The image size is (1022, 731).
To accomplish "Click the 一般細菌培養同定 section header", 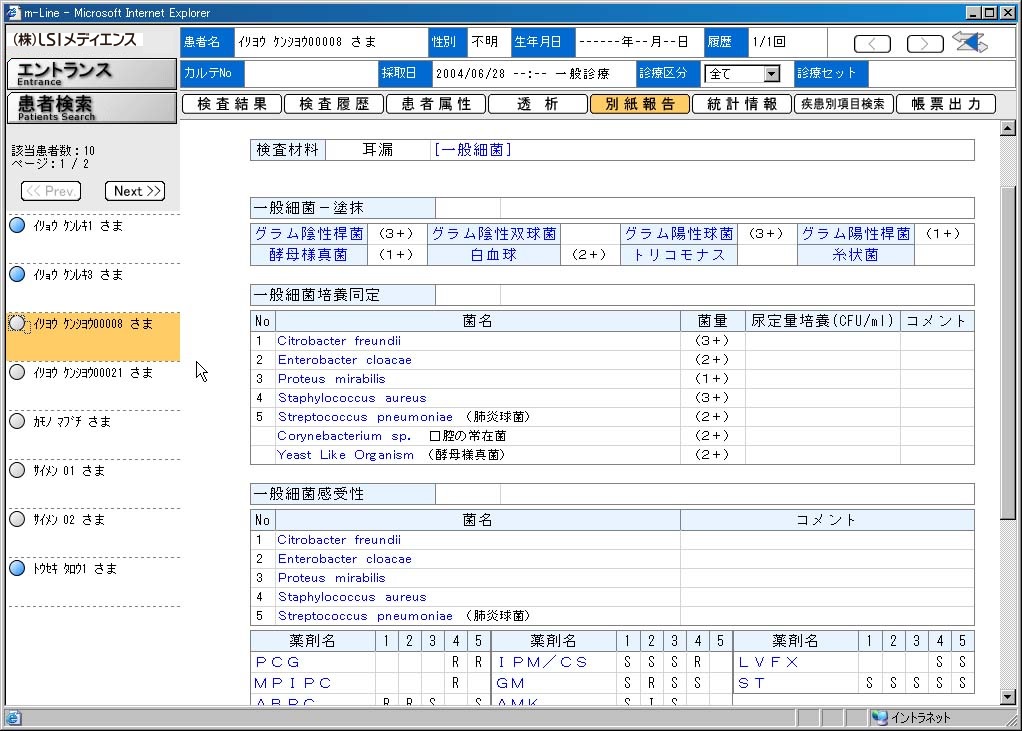I will (x=343, y=295).
